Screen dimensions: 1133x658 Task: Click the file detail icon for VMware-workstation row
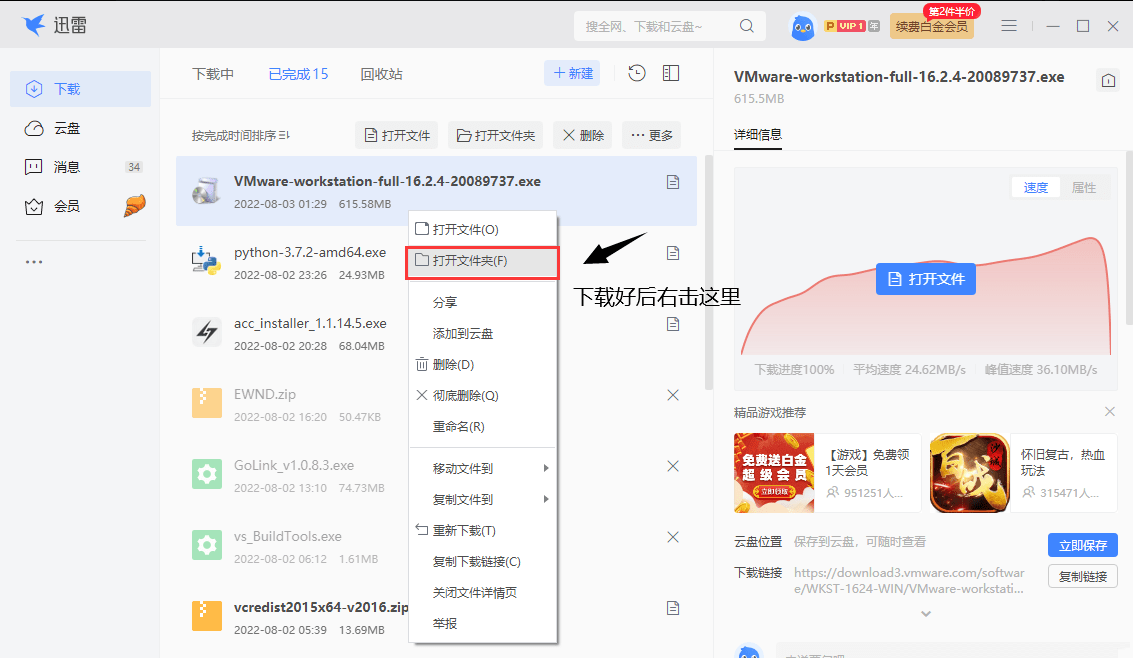pos(673,182)
